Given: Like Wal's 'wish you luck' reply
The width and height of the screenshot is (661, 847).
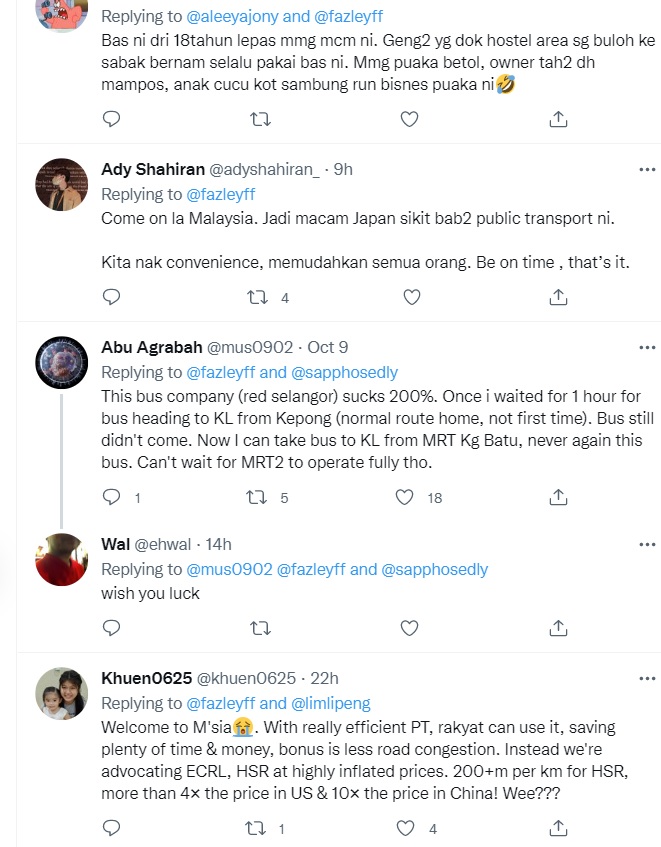Looking at the screenshot, I should (x=408, y=628).
